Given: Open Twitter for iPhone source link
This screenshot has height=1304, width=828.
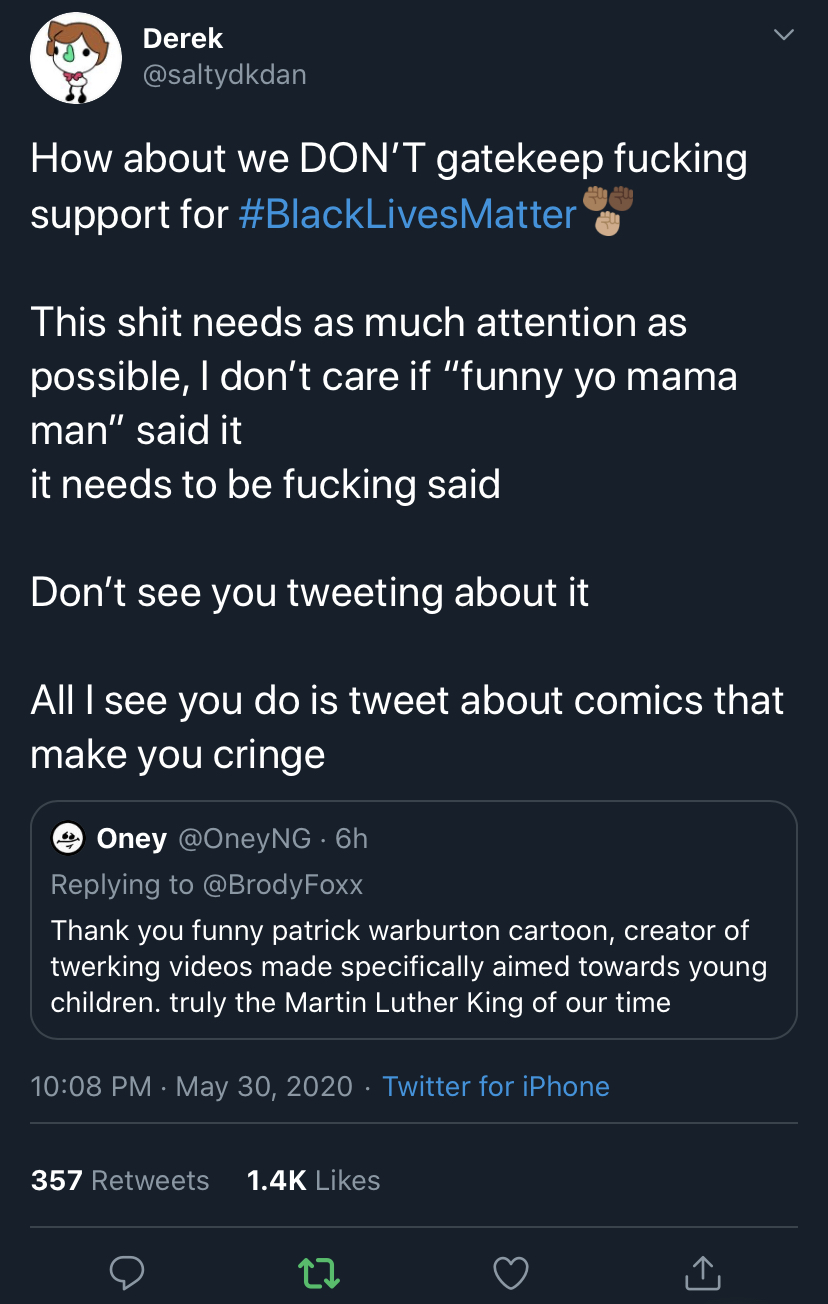Looking at the screenshot, I should tap(496, 1086).
